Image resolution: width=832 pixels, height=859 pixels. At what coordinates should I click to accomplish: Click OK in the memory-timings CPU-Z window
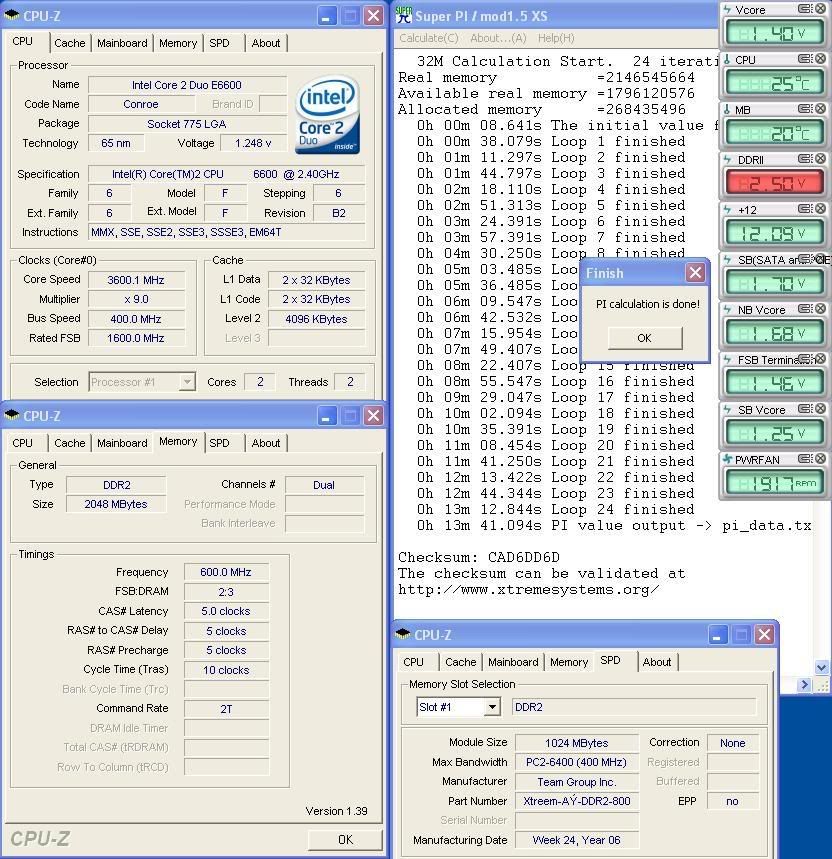click(x=345, y=840)
